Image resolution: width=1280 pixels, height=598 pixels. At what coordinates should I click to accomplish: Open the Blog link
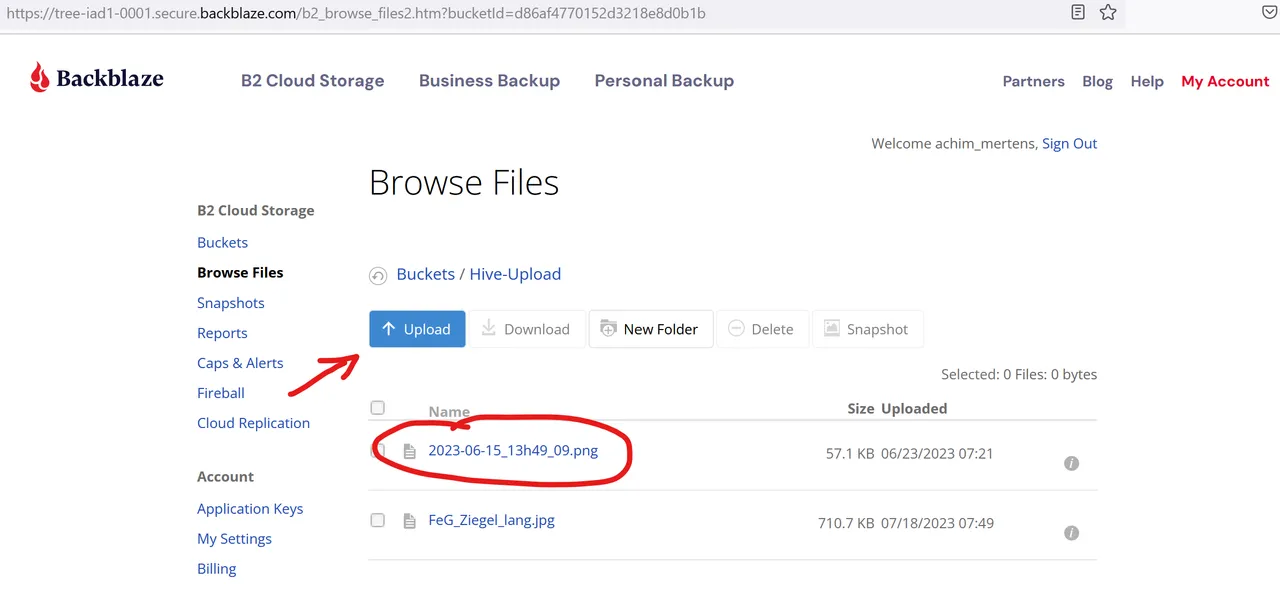1097,82
